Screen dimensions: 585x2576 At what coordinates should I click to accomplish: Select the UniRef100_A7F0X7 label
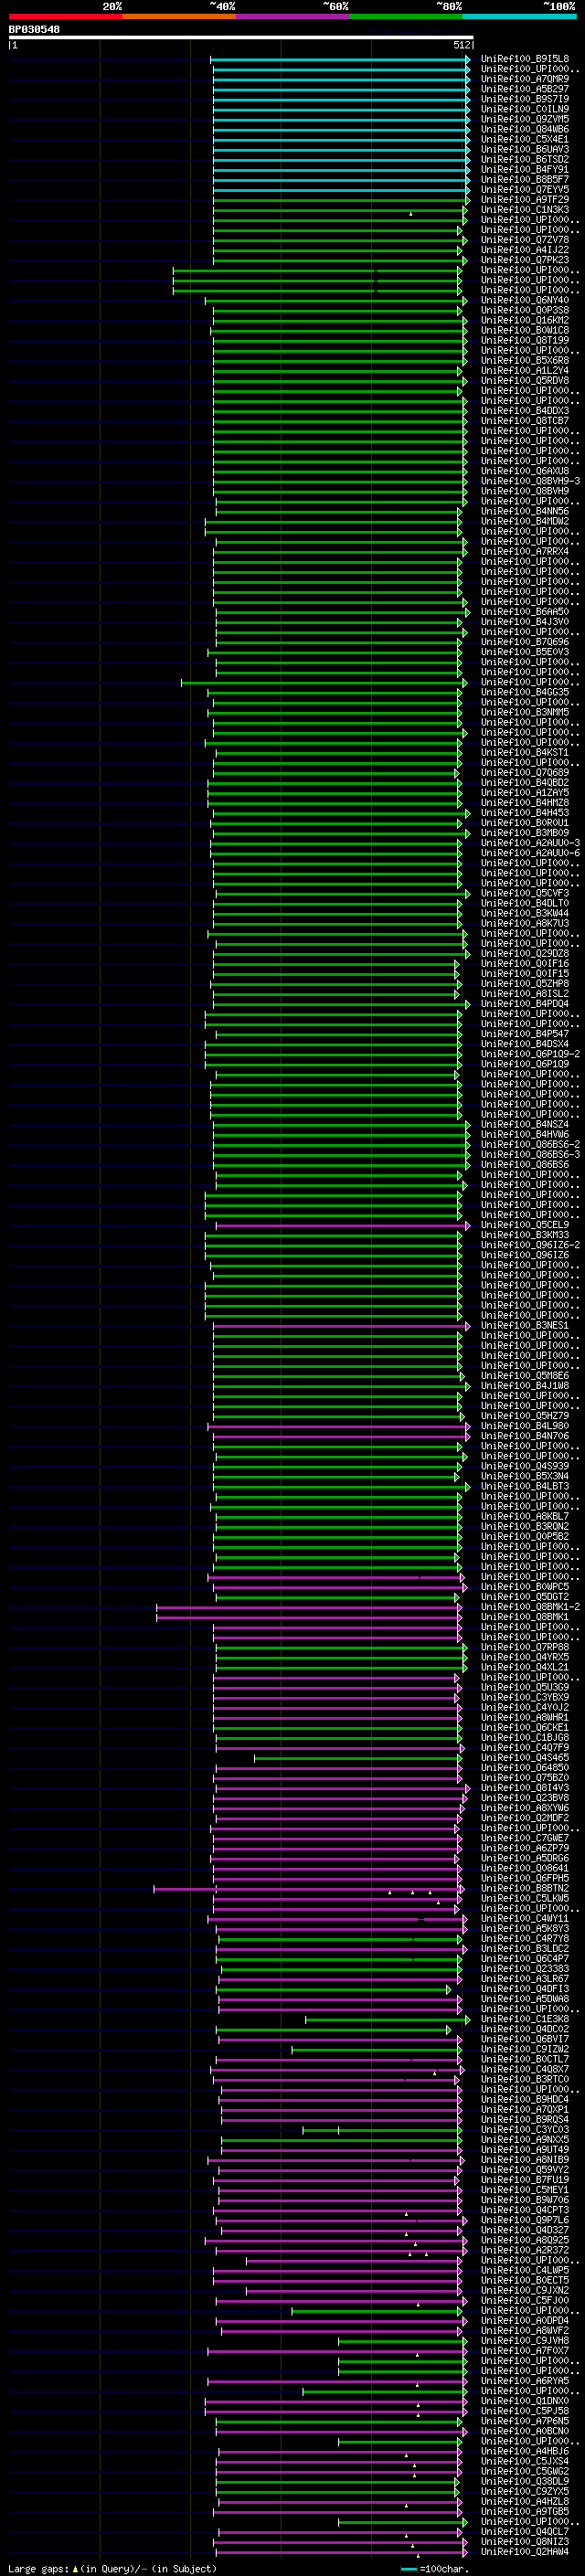coord(525,2350)
